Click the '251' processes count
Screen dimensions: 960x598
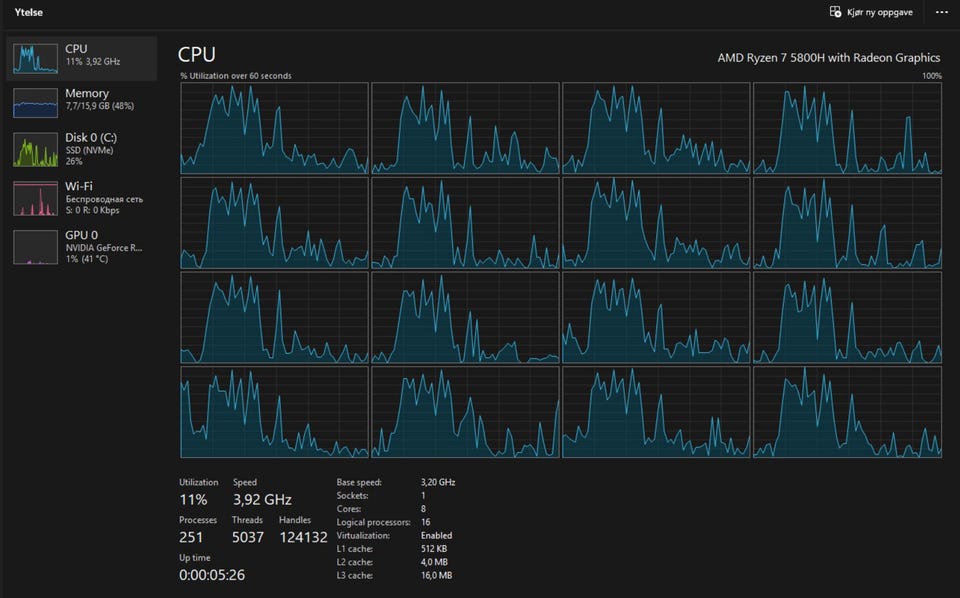191,537
